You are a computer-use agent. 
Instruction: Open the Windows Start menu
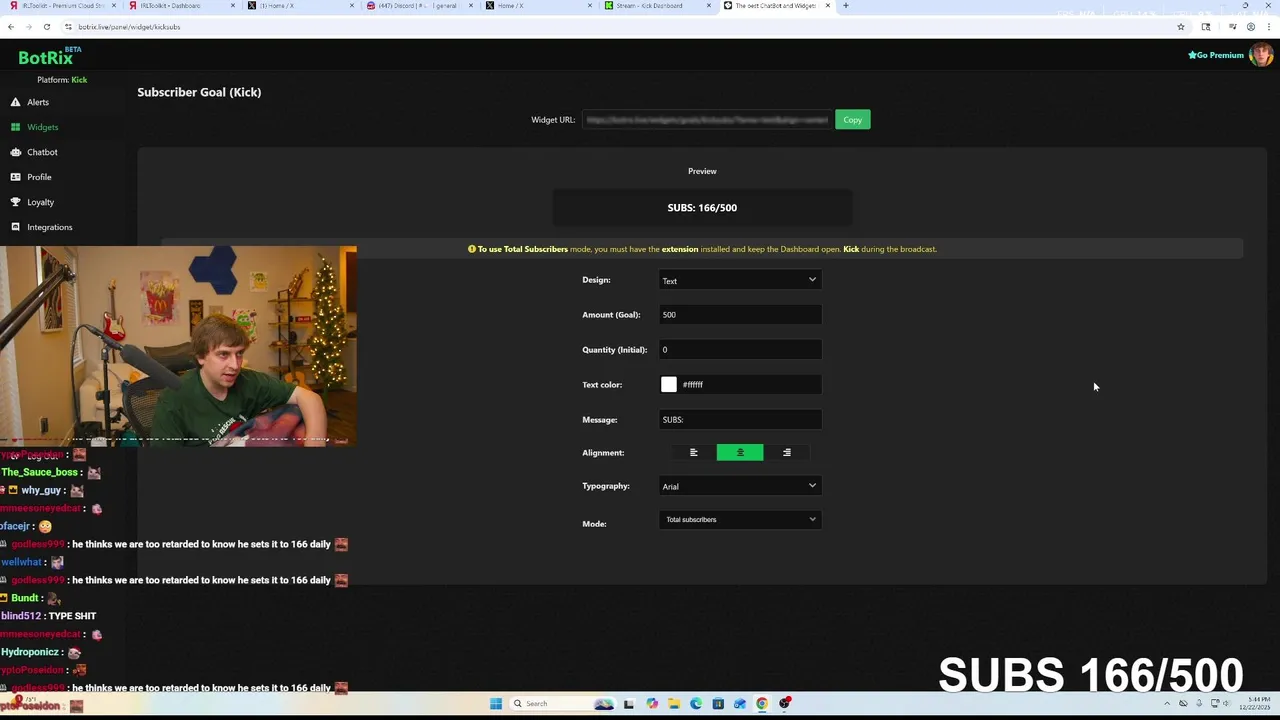coord(496,704)
